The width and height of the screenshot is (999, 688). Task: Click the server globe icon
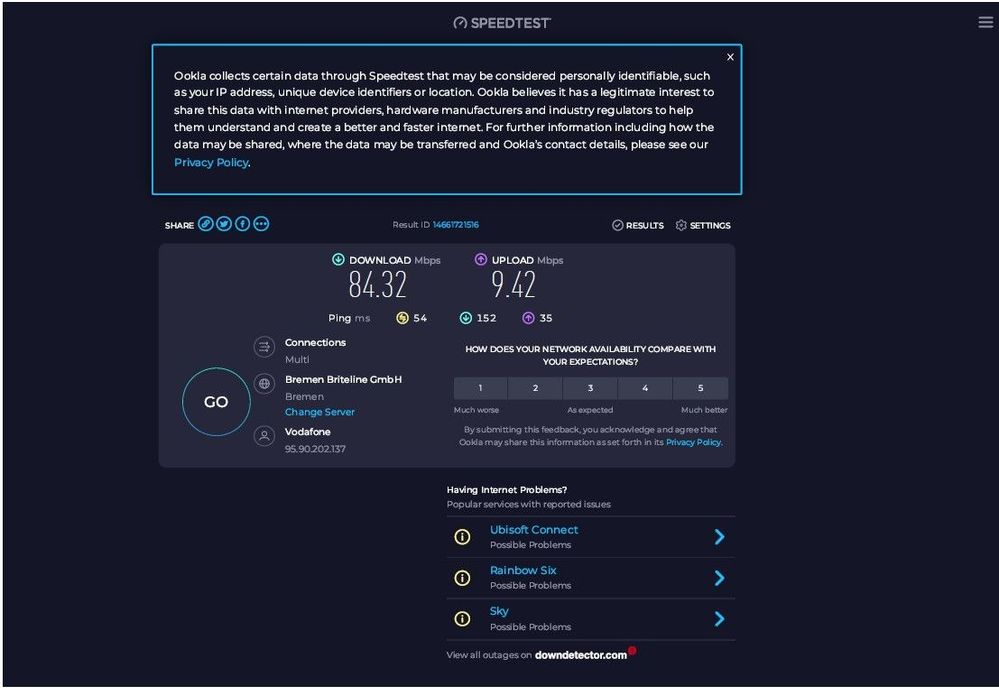tap(264, 383)
